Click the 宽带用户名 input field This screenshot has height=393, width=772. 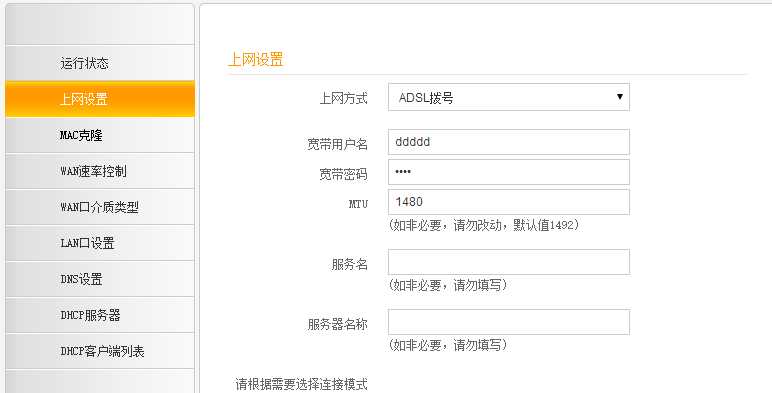point(509,142)
